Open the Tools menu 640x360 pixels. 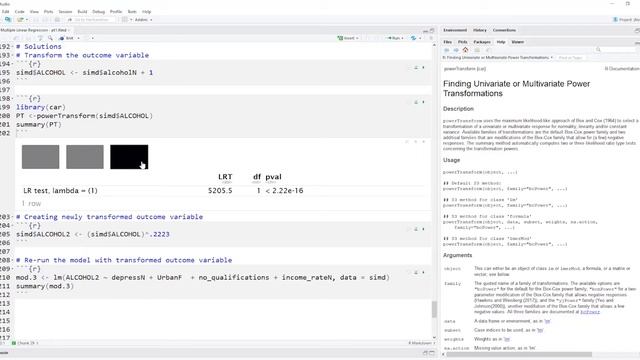tap(132, 12)
